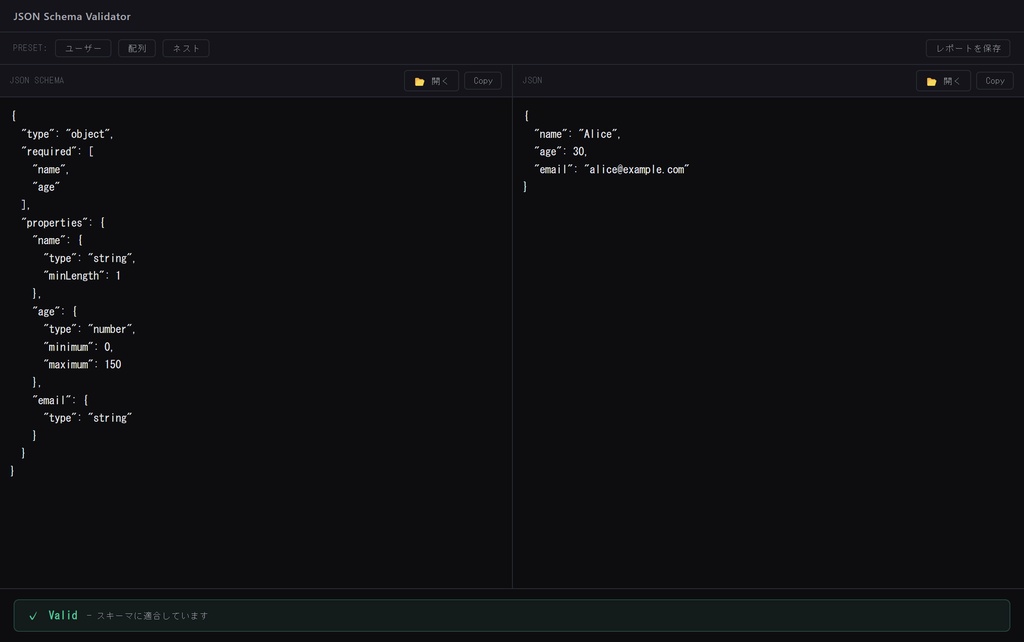Click the "minLength": 1 line
The width and height of the screenshot is (1024, 642).
click(x=82, y=276)
